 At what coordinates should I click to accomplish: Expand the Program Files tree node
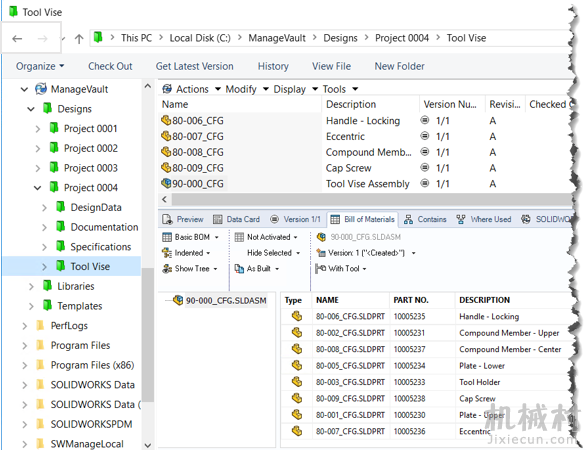24,345
